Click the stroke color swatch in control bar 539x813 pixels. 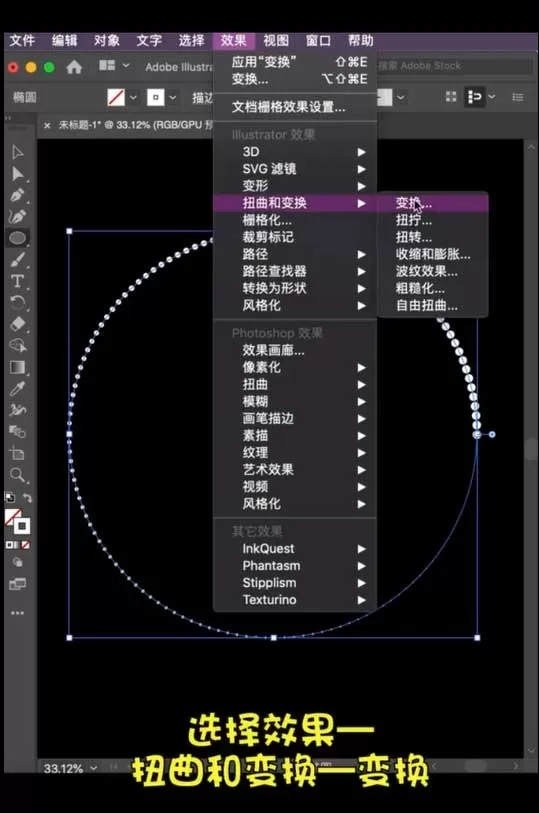[x=155, y=97]
